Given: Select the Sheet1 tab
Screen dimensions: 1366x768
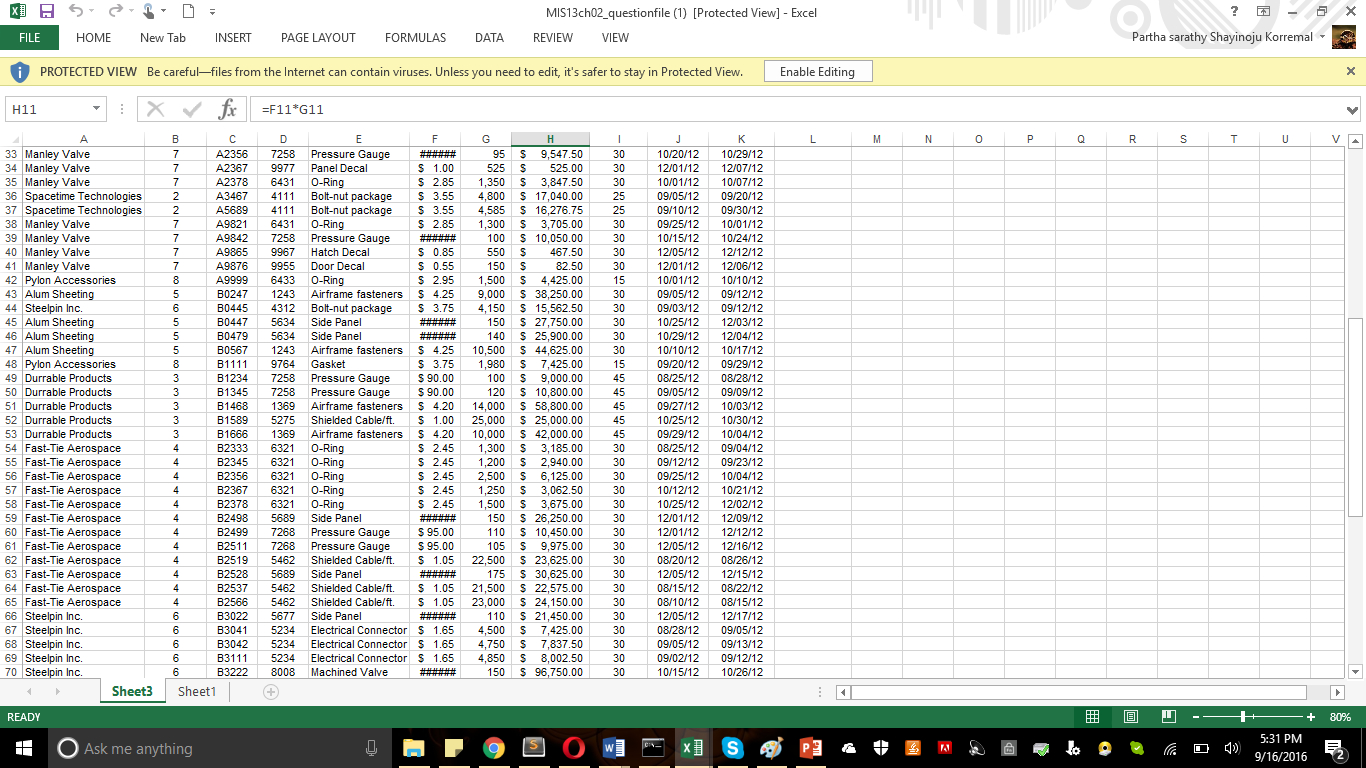Looking at the screenshot, I should coord(196,691).
